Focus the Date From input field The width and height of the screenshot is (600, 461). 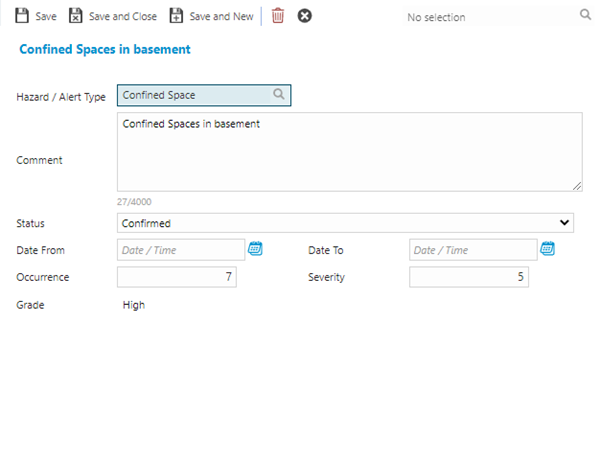coord(180,249)
